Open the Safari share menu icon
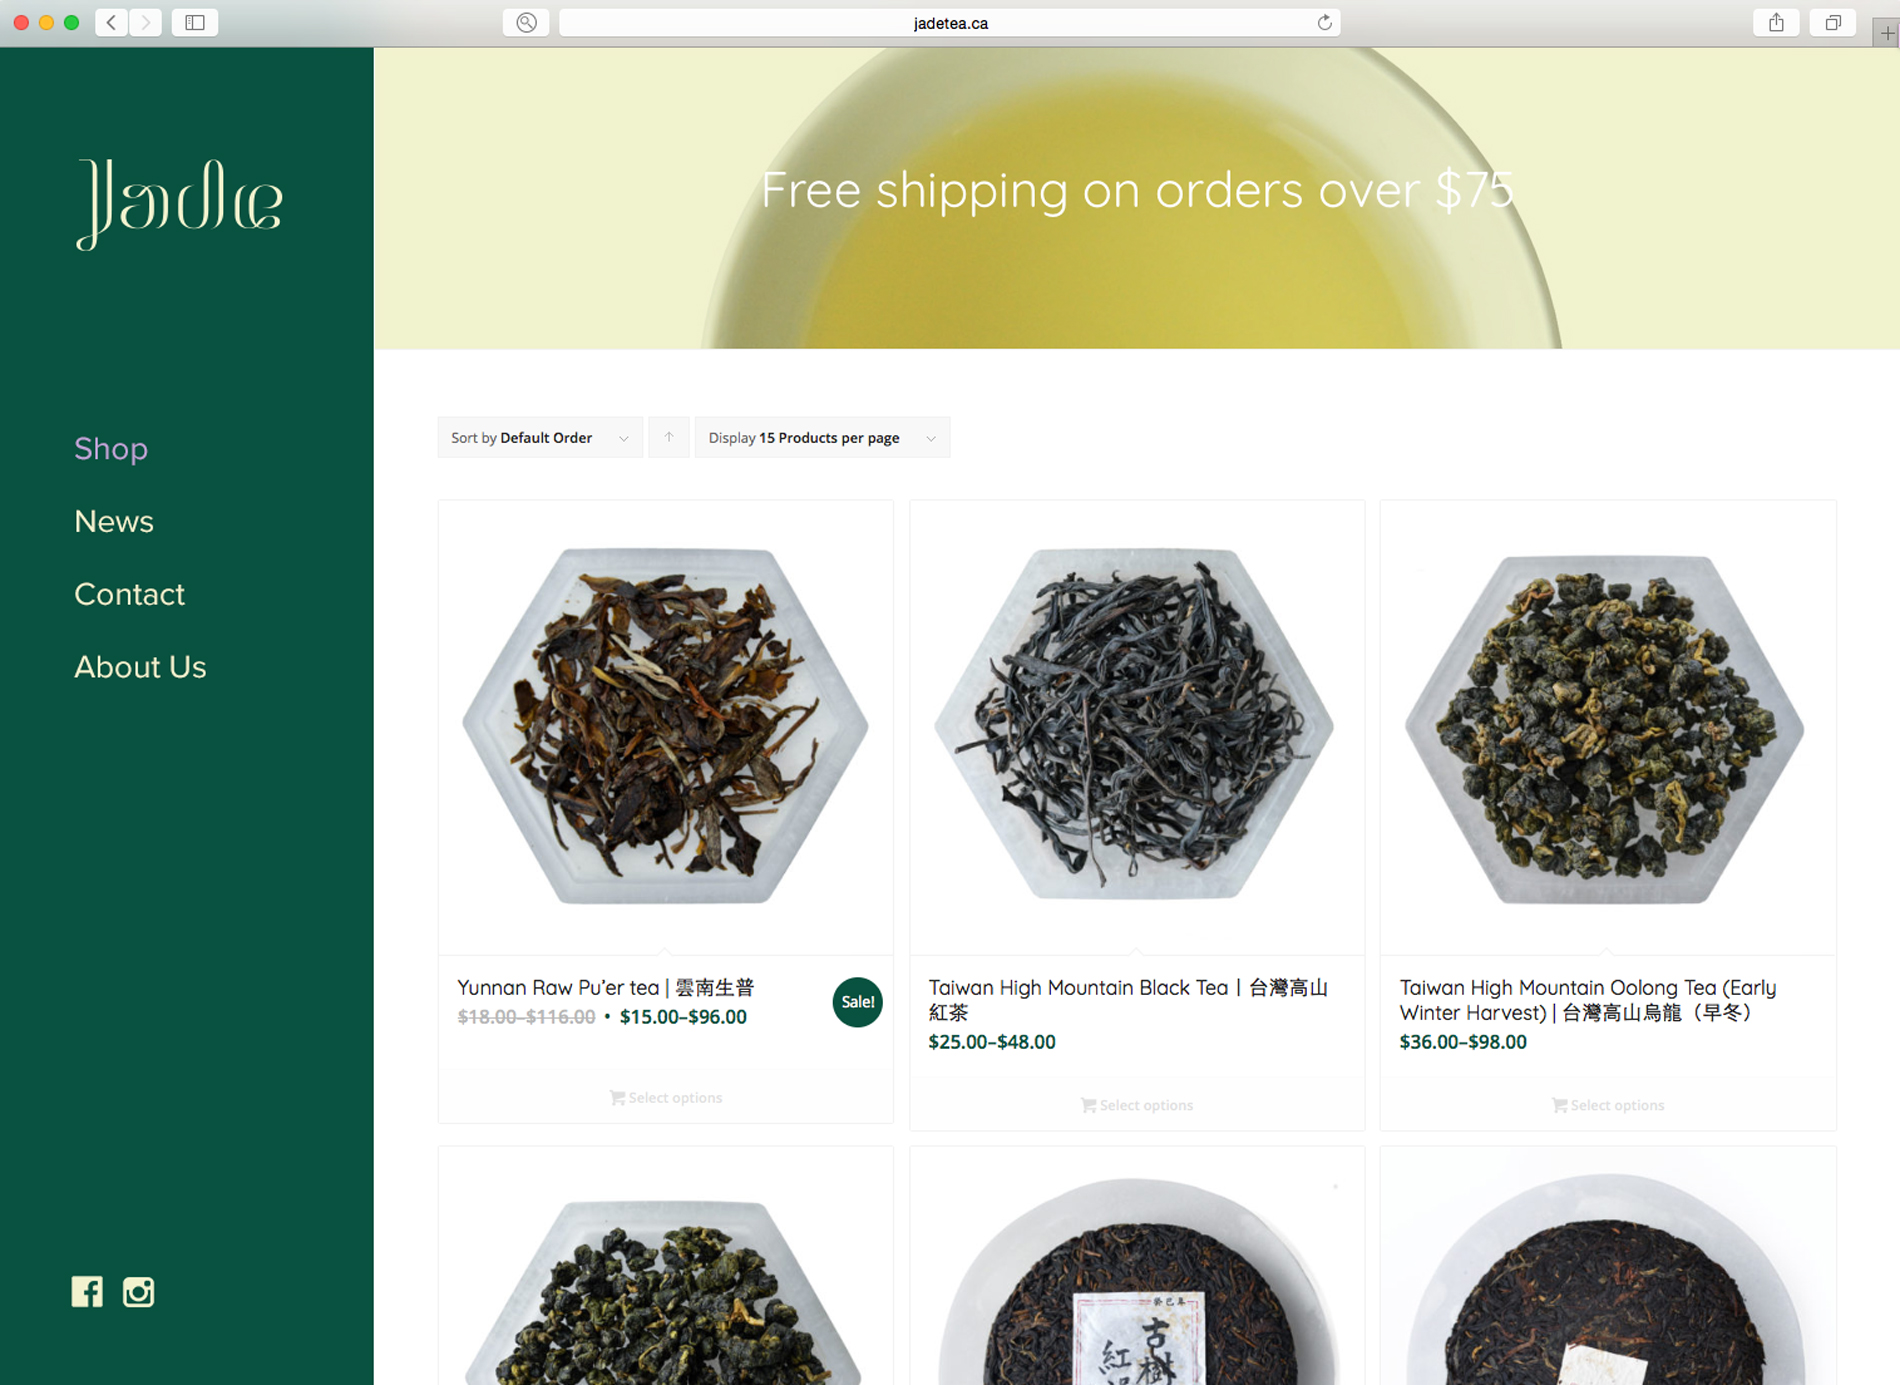This screenshot has height=1385, width=1900. click(x=1776, y=22)
